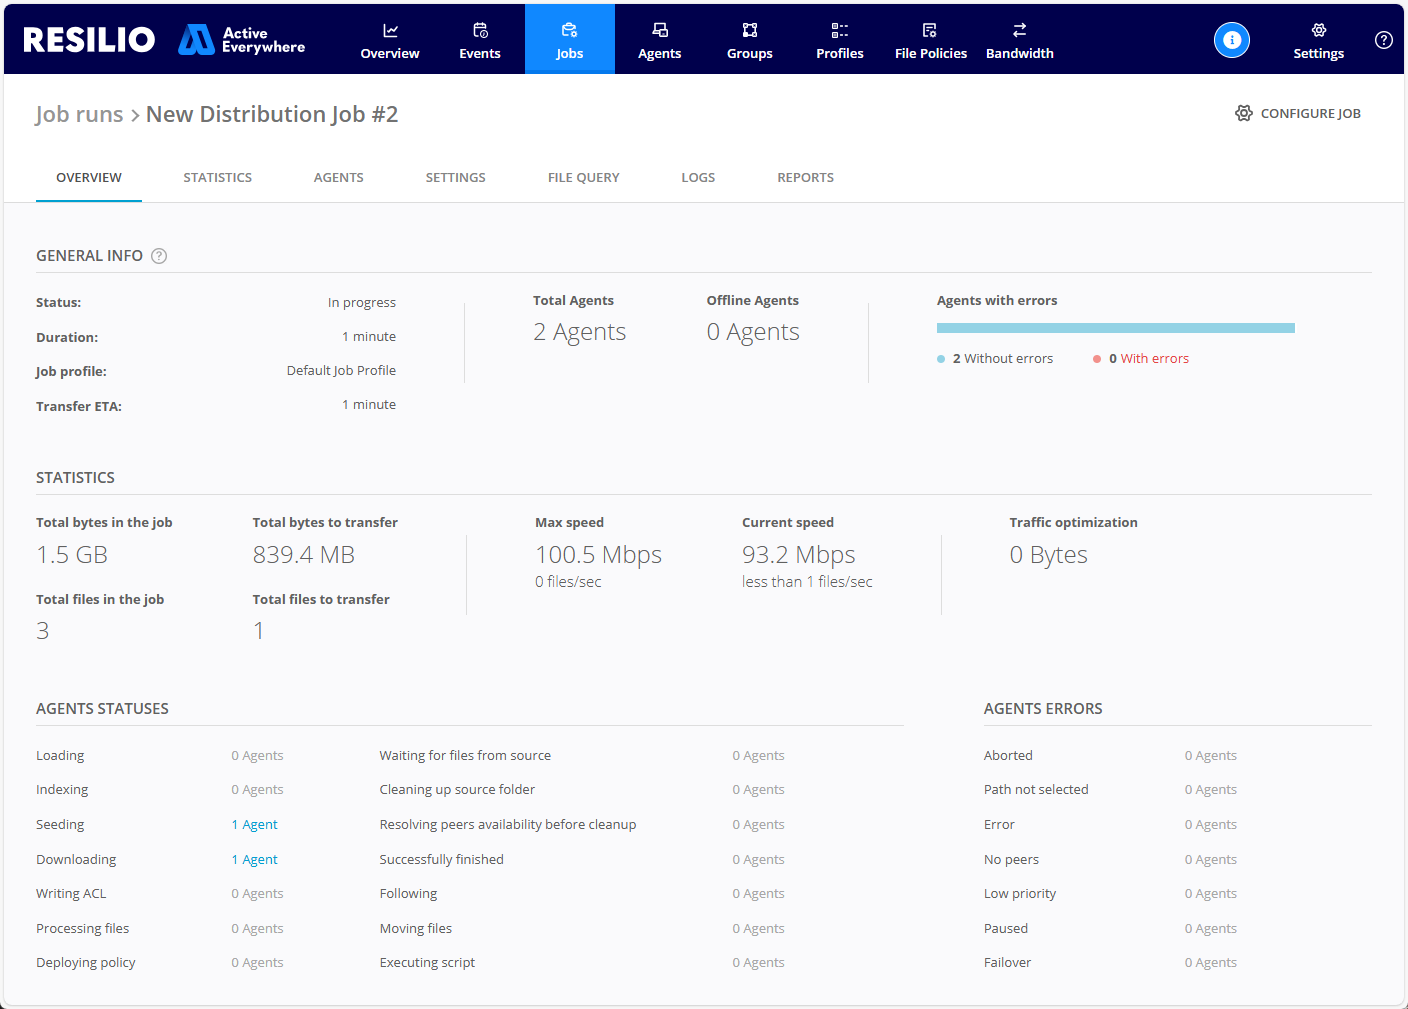The width and height of the screenshot is (1408, 1009).
Task: Select the Reports tab
Action: (805, 177)
